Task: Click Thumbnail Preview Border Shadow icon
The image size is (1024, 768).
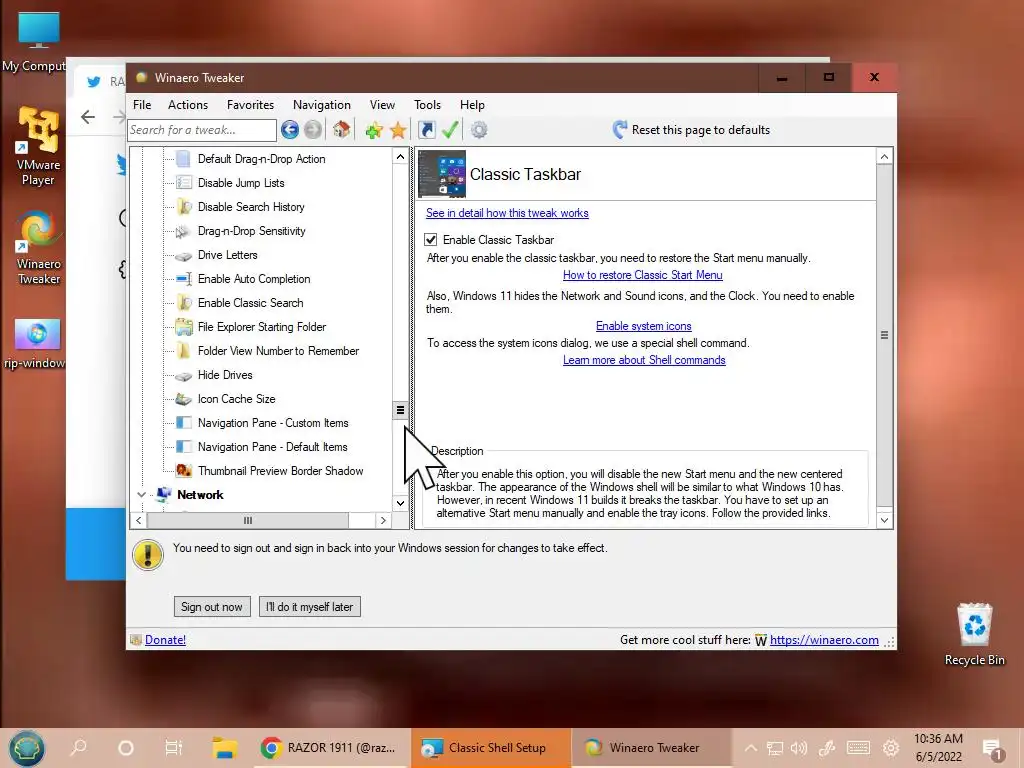Action: pos(184,471)
